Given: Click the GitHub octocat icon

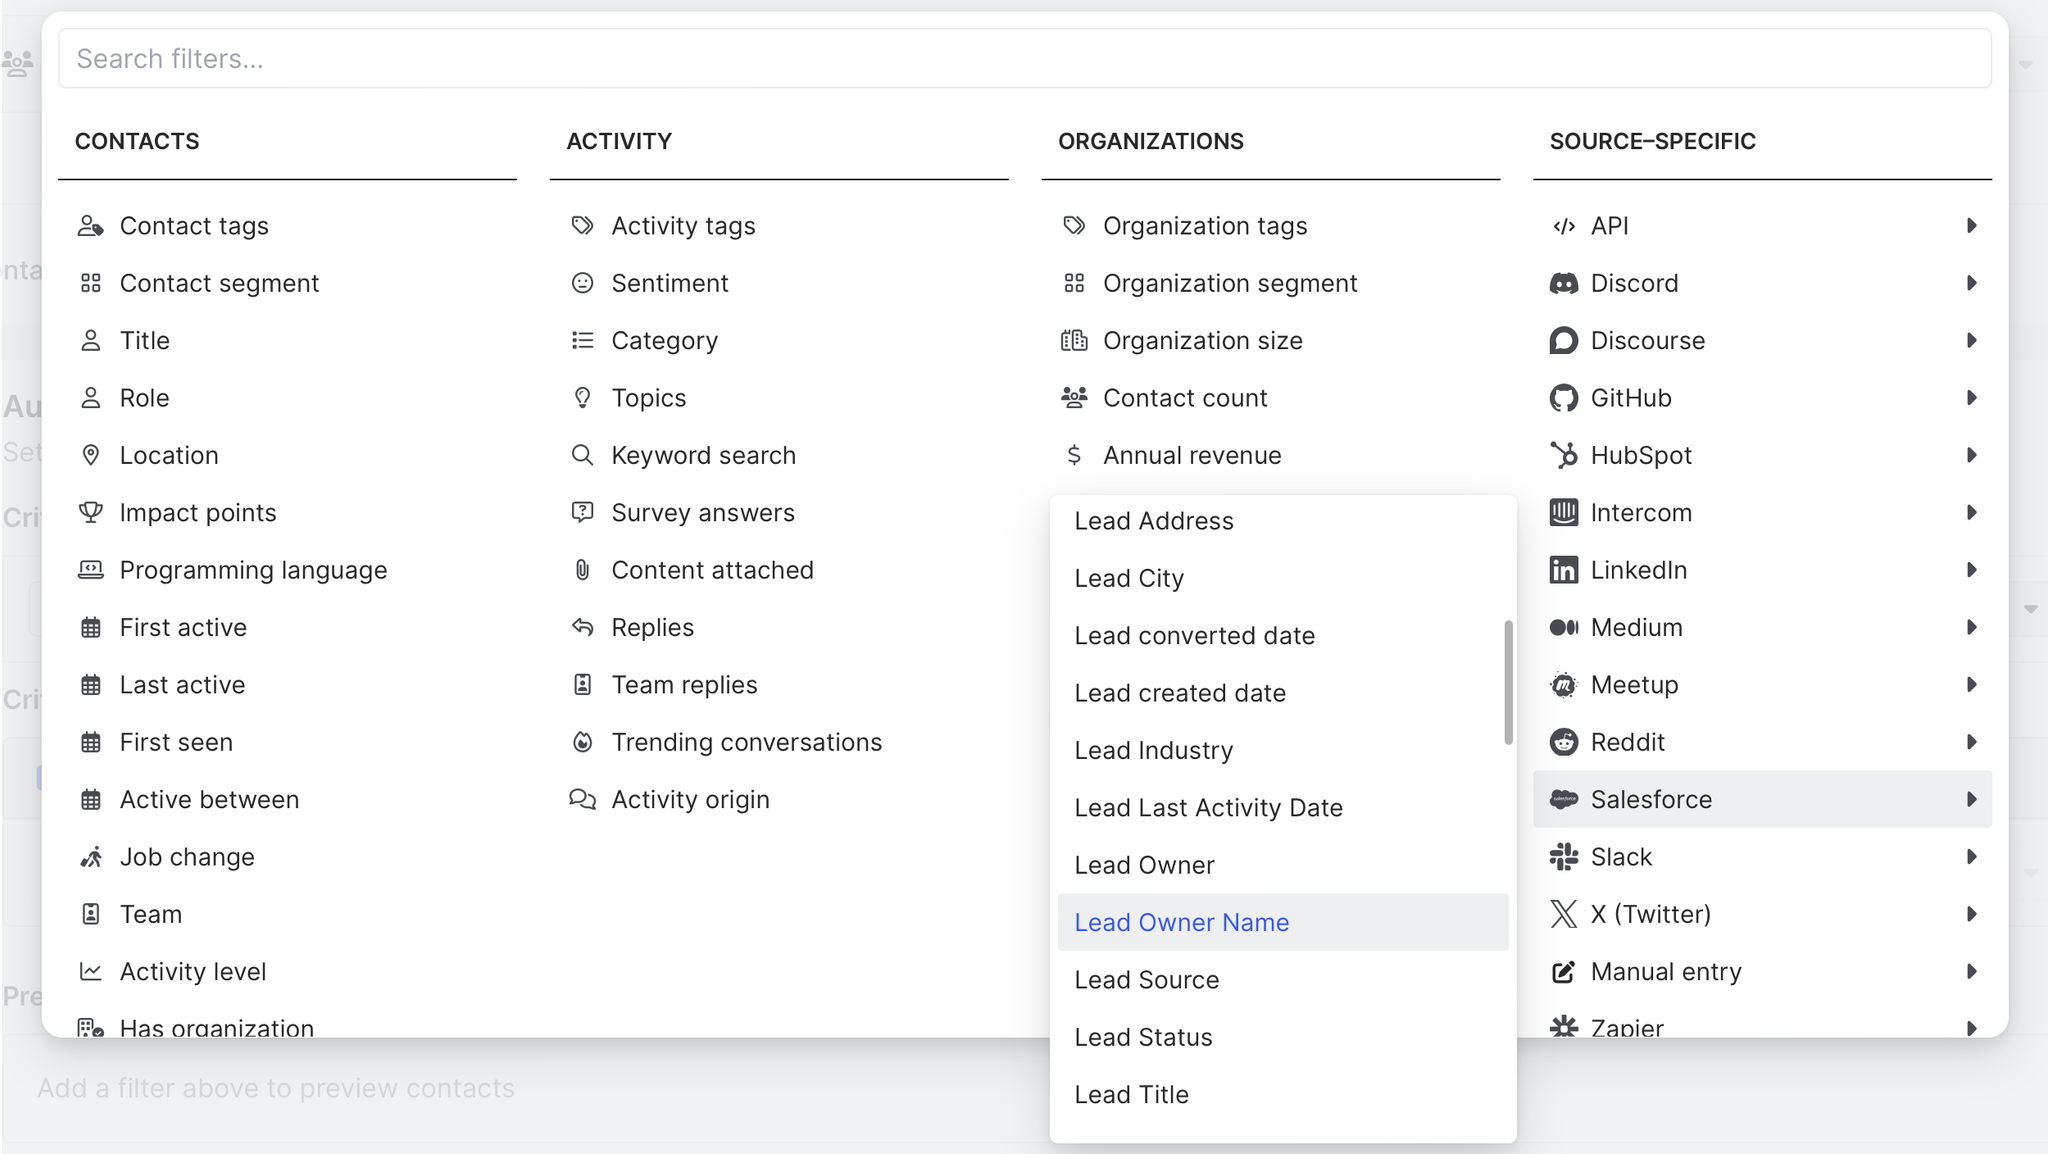Looking at the screenshot, I should (1563, 398).
